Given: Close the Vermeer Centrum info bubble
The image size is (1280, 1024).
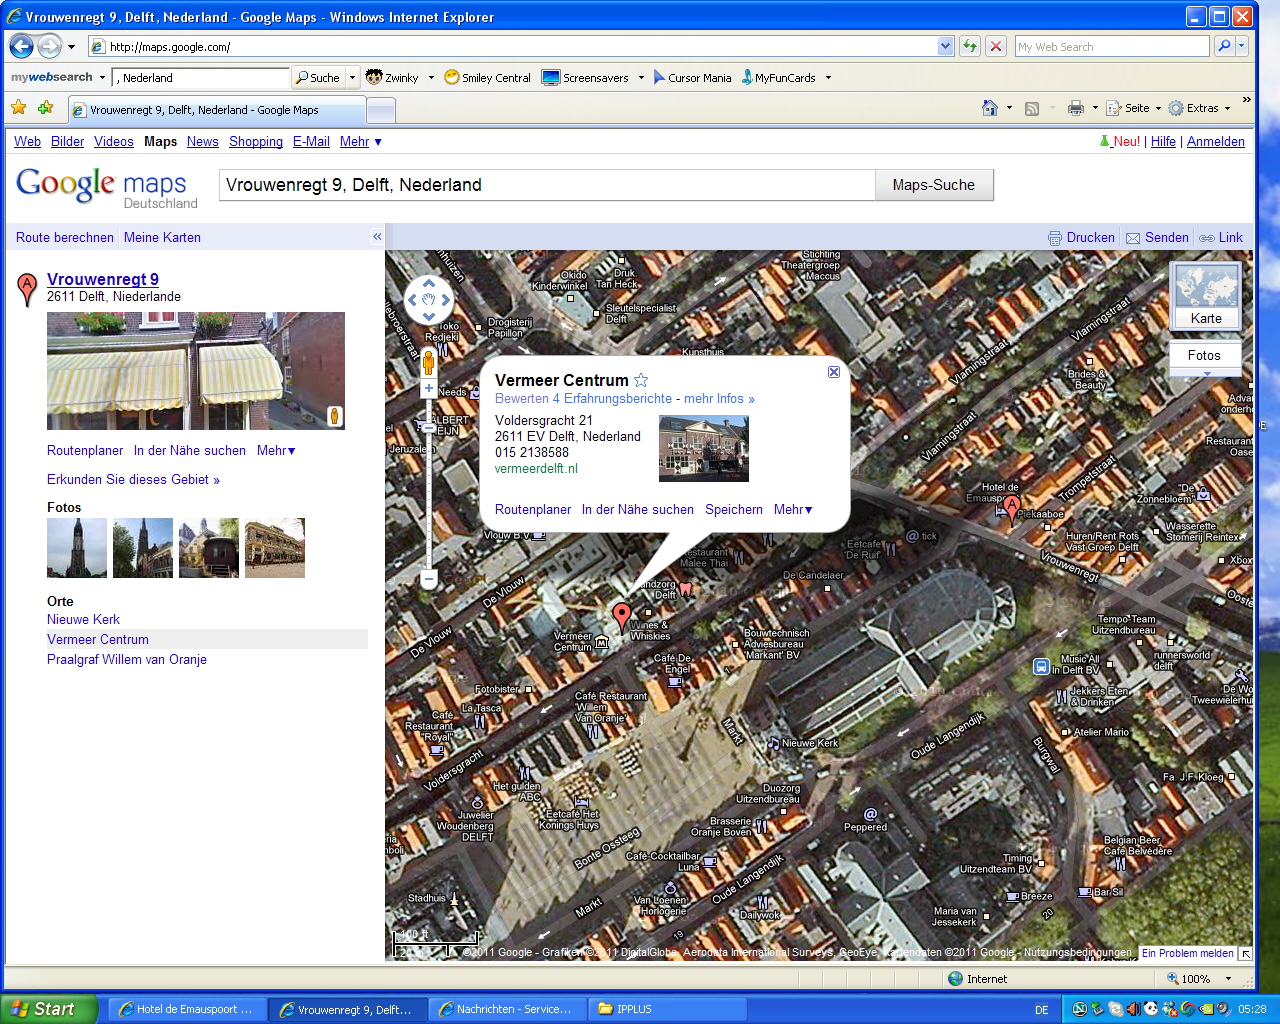Looking at the screenshot, I should point(834,372).
